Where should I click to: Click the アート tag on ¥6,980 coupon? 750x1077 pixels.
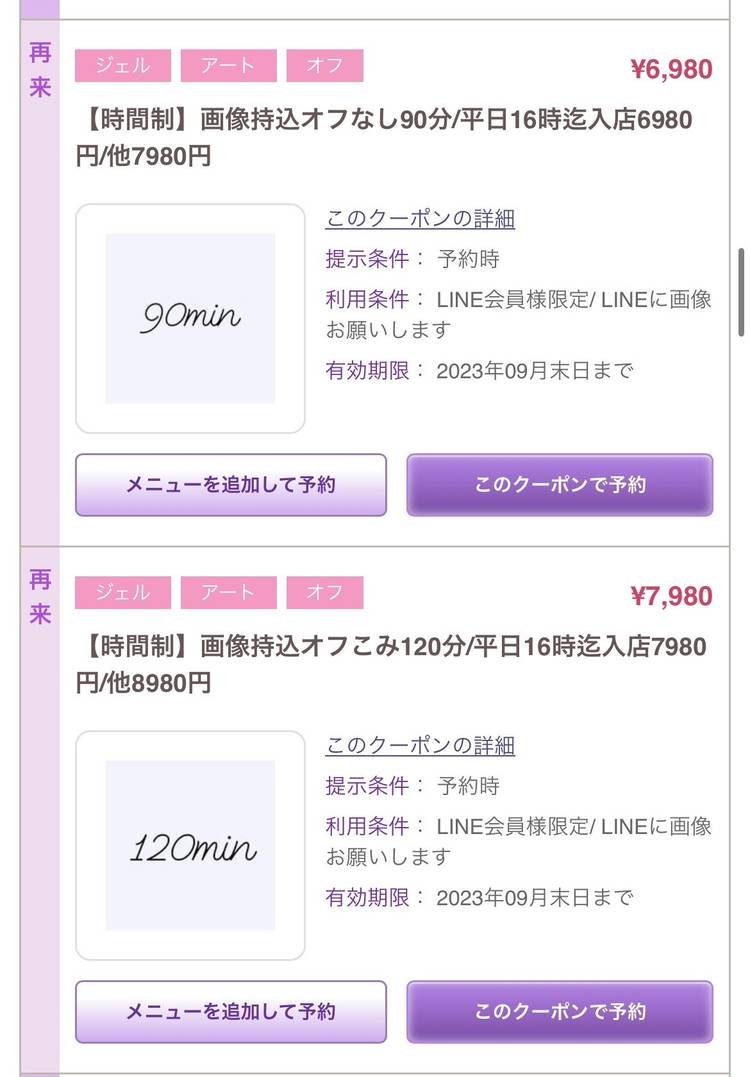click(x=229, y=66)
